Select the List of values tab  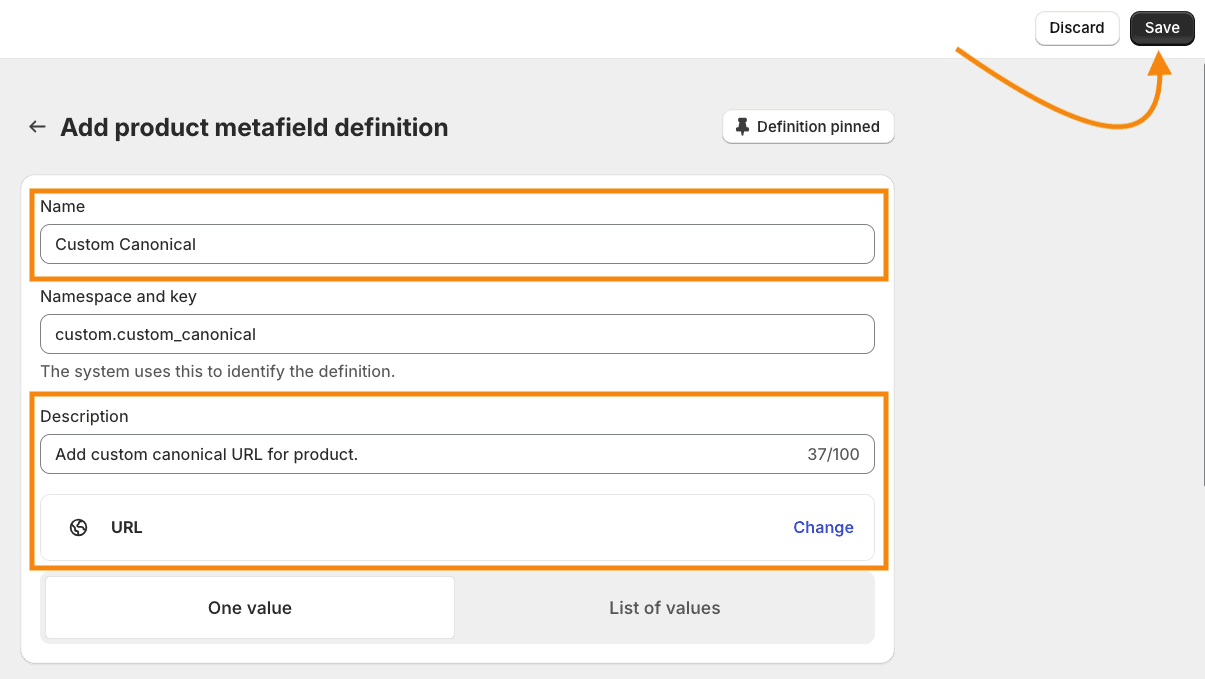pyautogui.click(x=664, y=607)
